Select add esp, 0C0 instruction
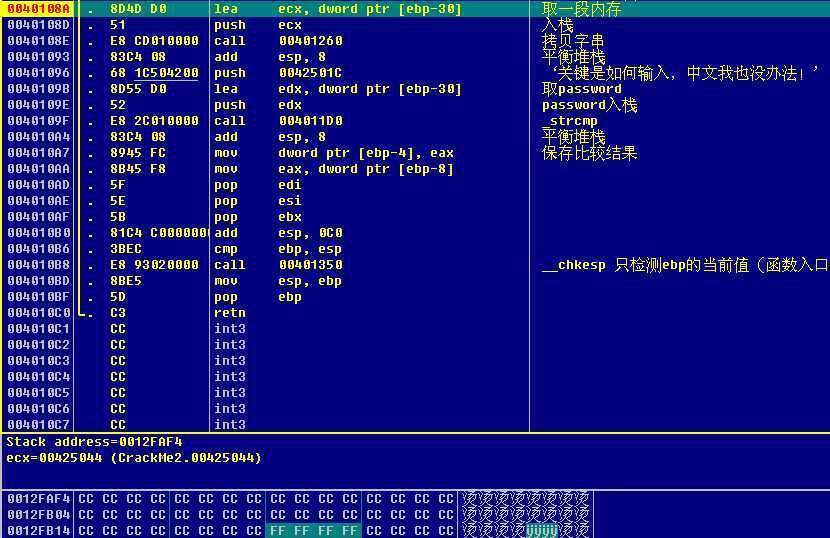Image resolution: width=830 pixels, height=538 pixels. pos(278,232)
